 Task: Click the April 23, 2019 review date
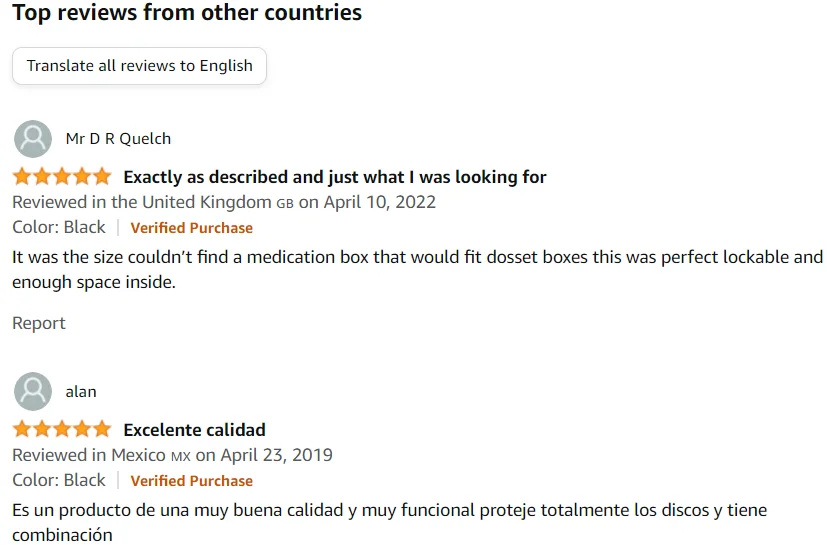276,455
